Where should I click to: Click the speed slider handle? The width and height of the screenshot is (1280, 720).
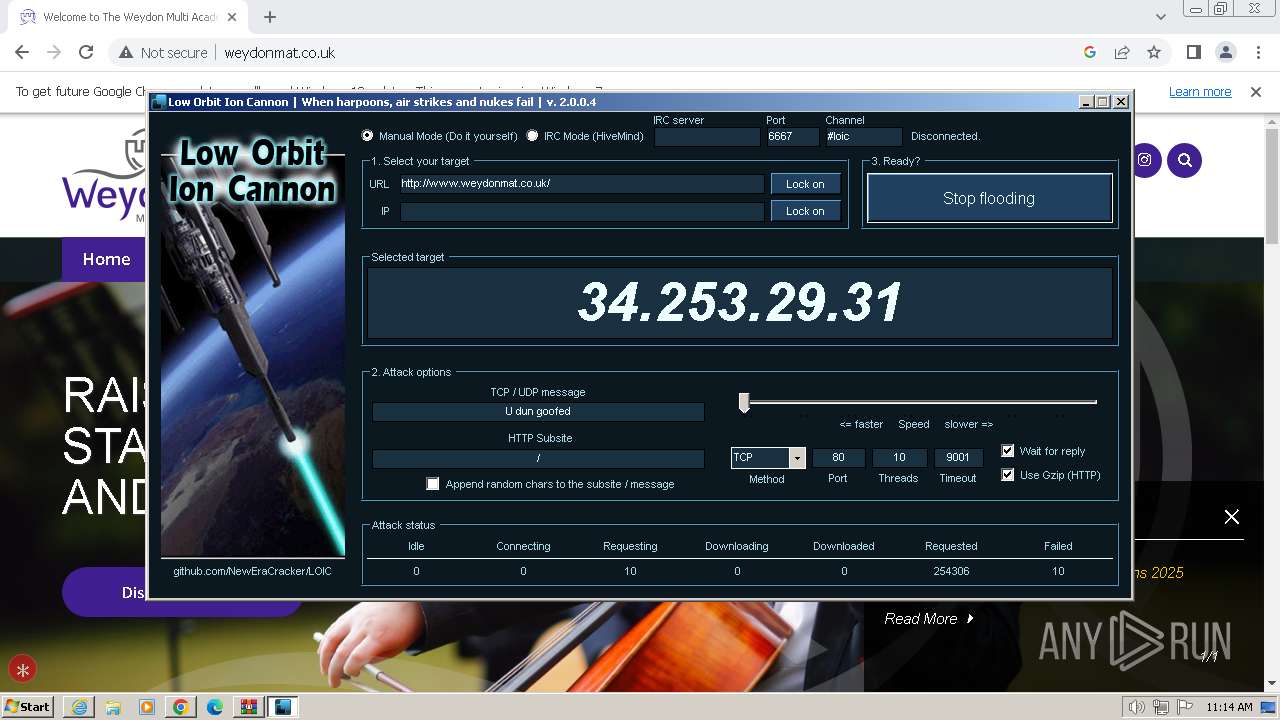pos(744,402)
